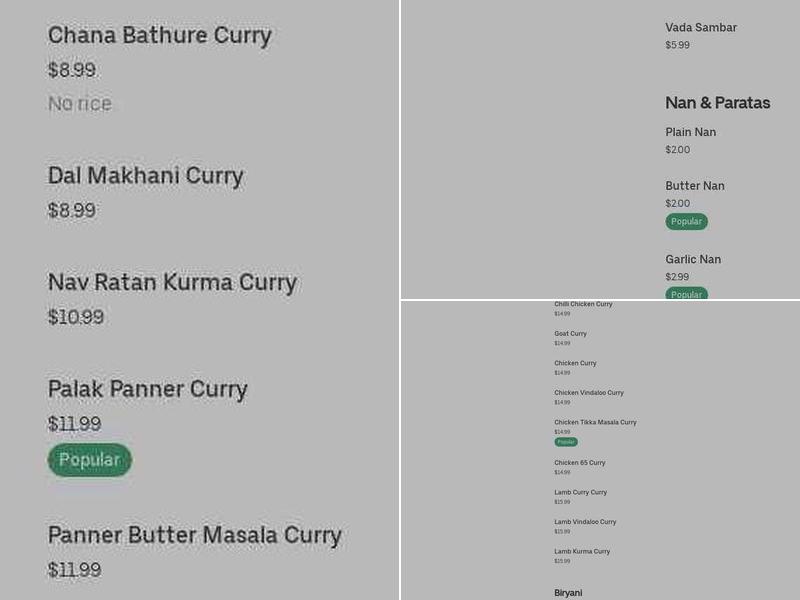Choose the Butter Nan item

pyautogui.click(x=695, y=186)
